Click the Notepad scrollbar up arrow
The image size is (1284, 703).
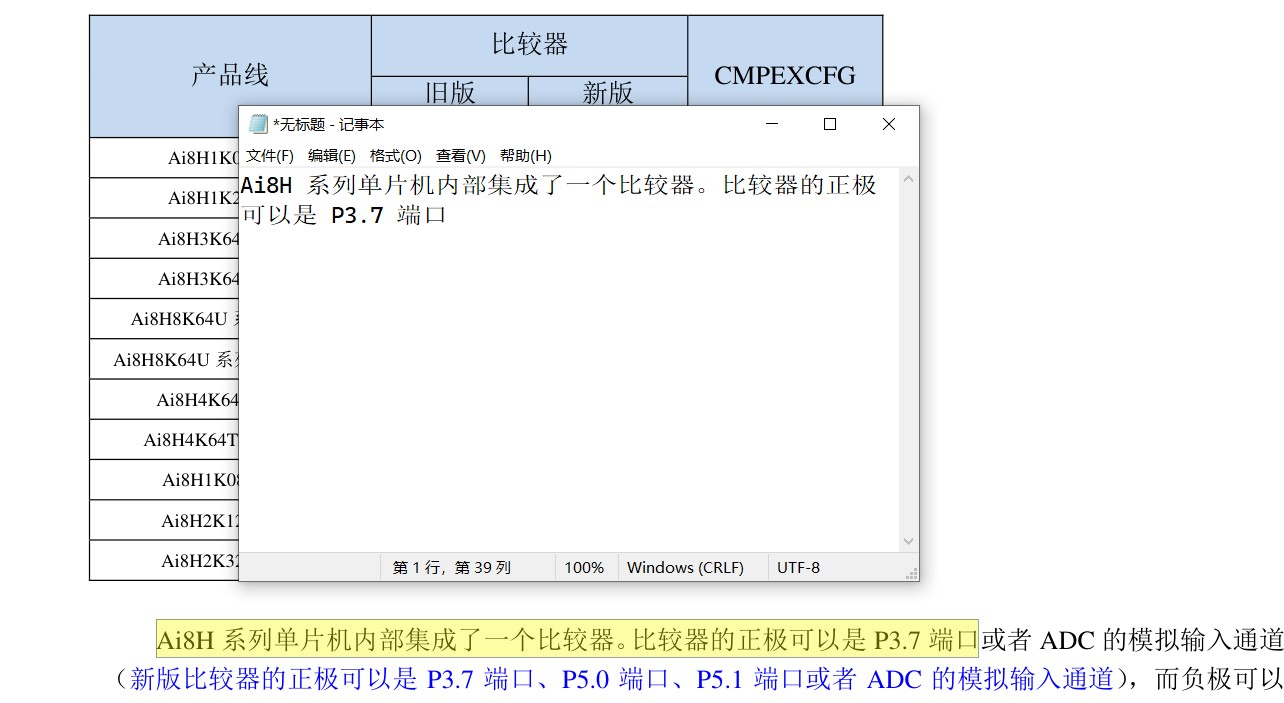[x=908, y=179]
